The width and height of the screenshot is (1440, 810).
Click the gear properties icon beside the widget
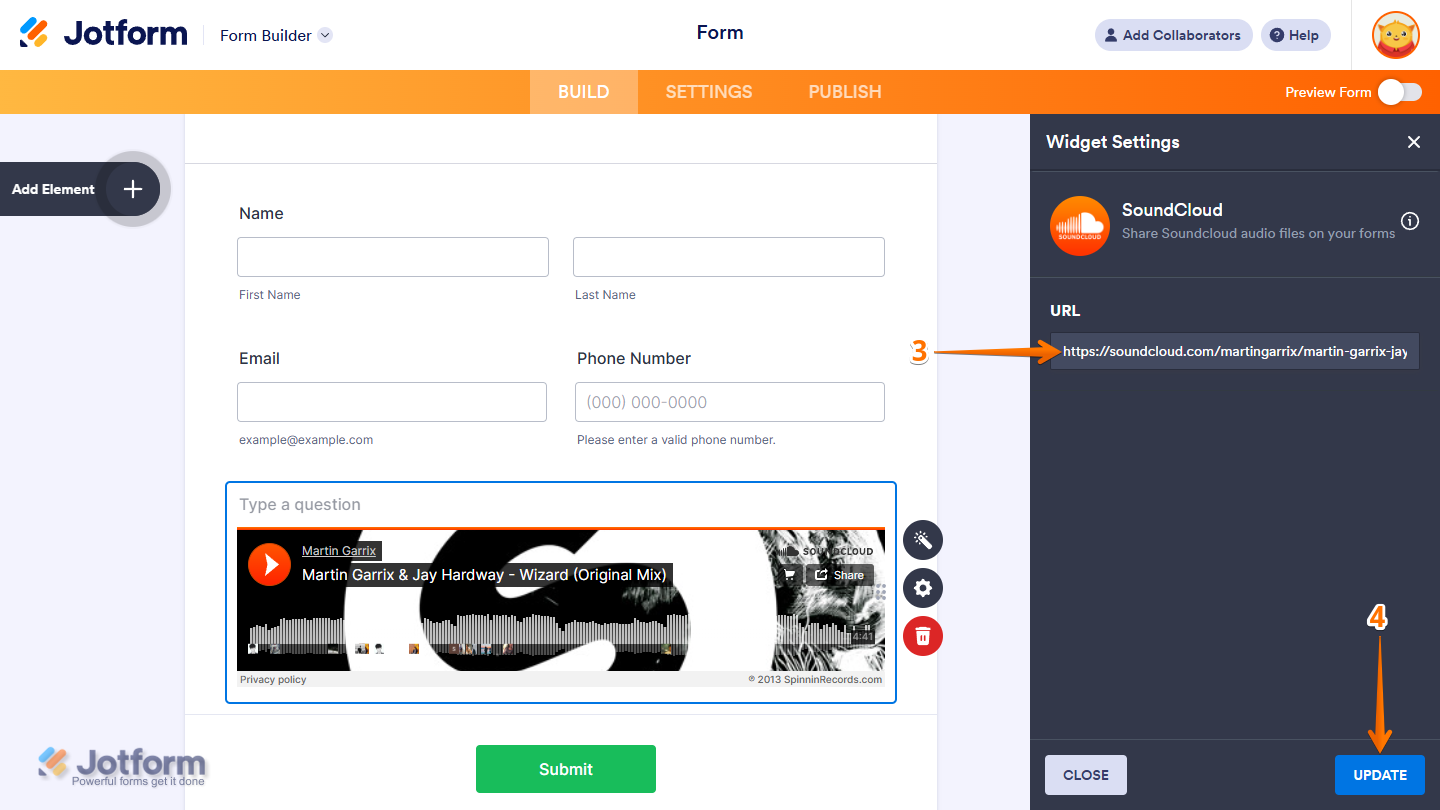(x=922, y=588)
